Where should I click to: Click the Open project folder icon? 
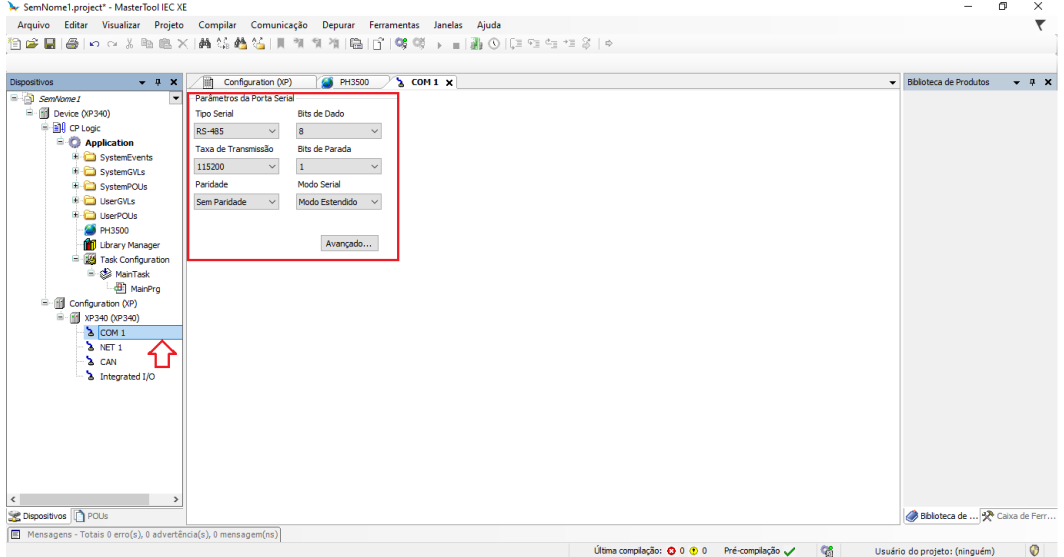pos(31,44)
